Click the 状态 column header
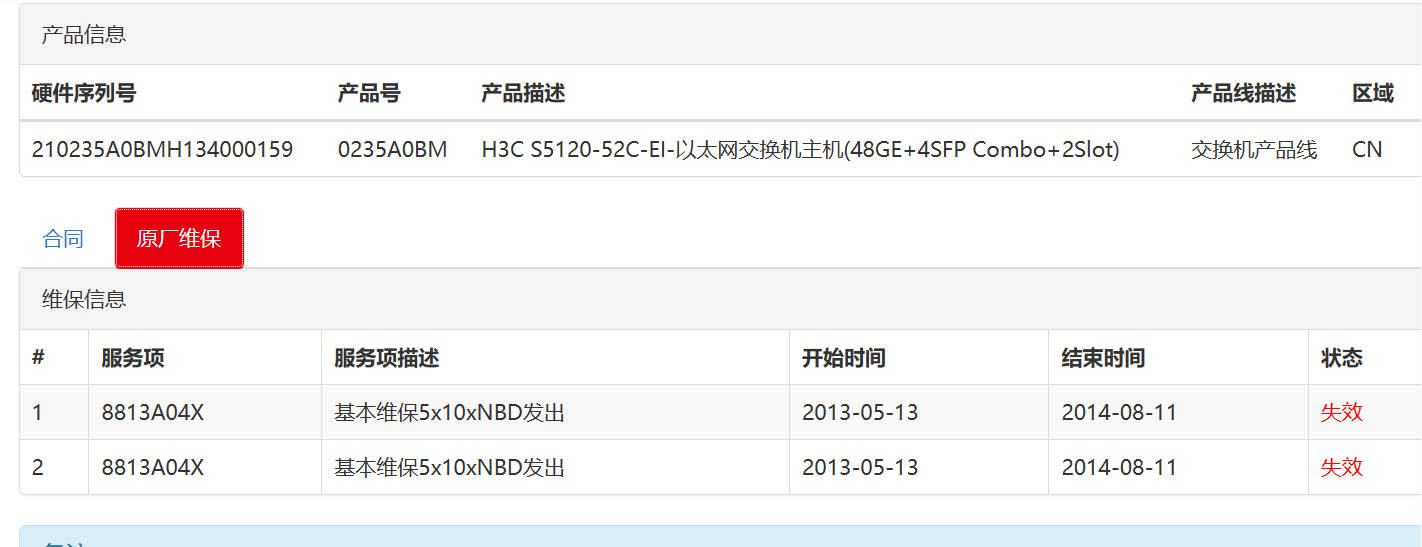Screen dimensions: 1422x547 click(1341, 358)
